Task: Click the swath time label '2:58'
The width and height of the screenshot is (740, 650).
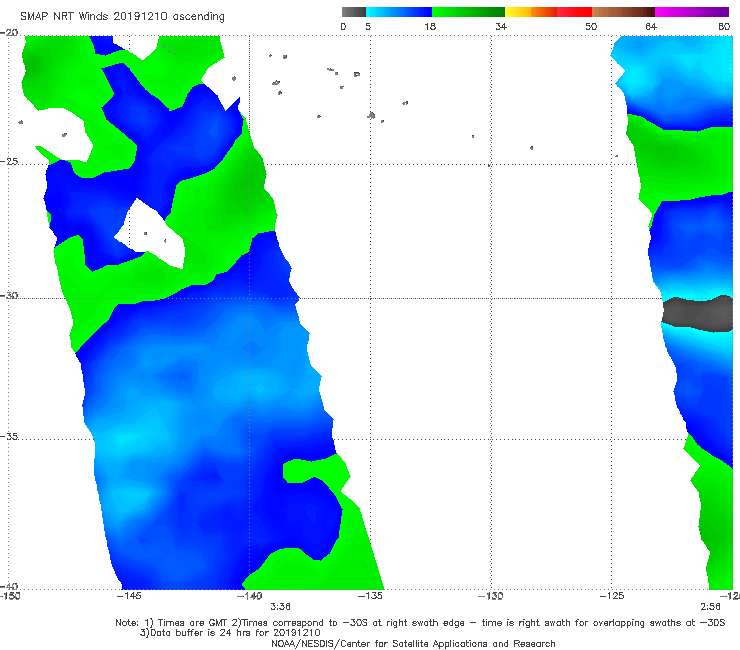Action: [x=710, y=607]
